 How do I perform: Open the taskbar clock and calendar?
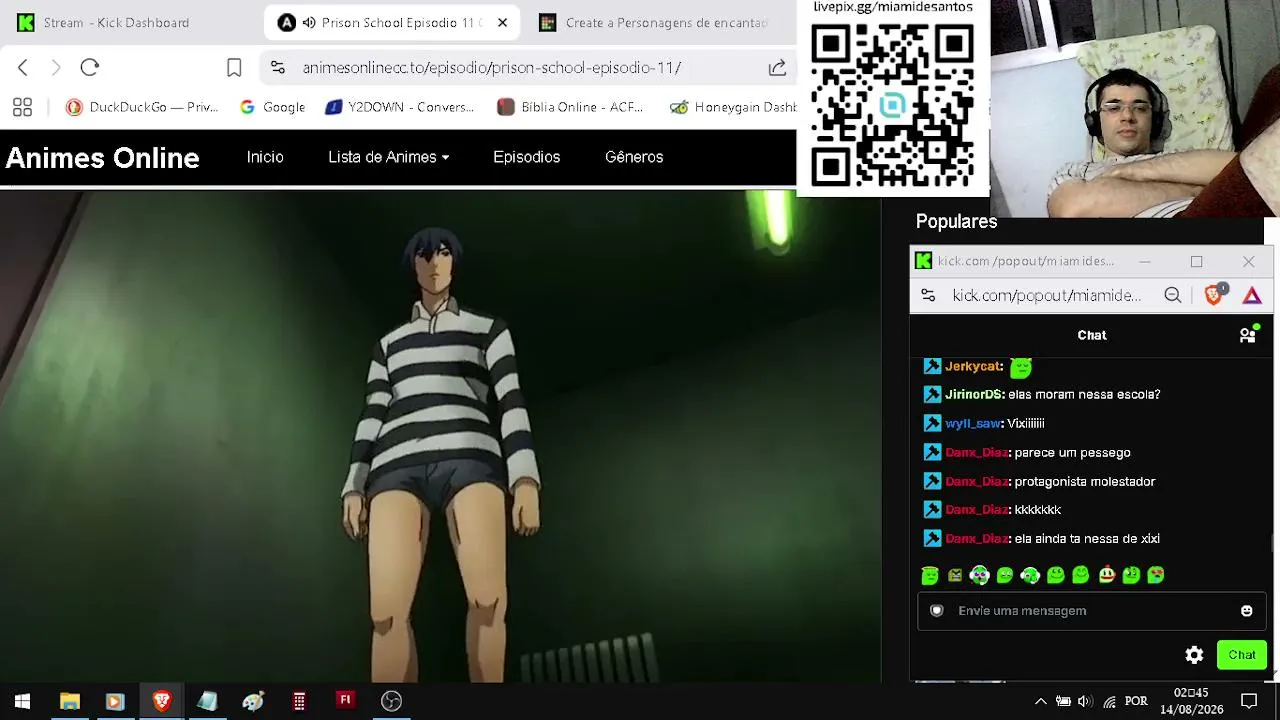coord(1191,701)
